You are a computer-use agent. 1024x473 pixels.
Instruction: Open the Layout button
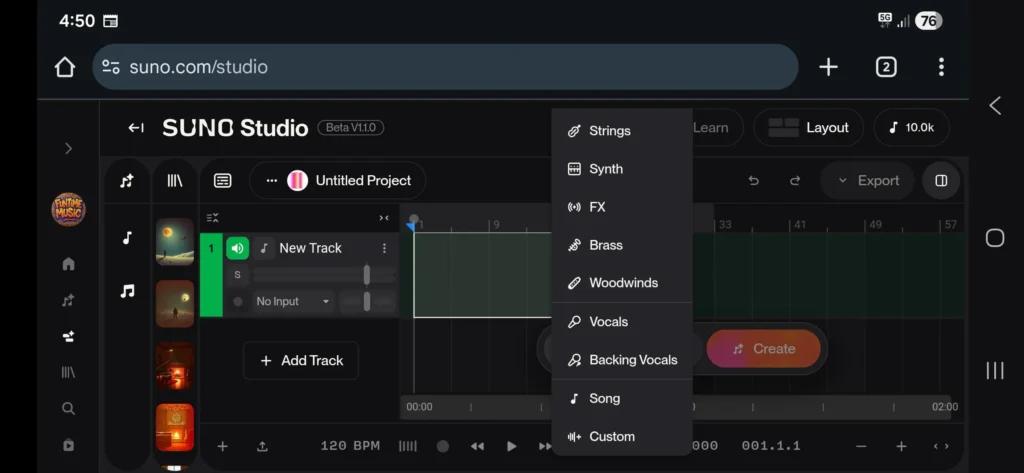(808, 128)
